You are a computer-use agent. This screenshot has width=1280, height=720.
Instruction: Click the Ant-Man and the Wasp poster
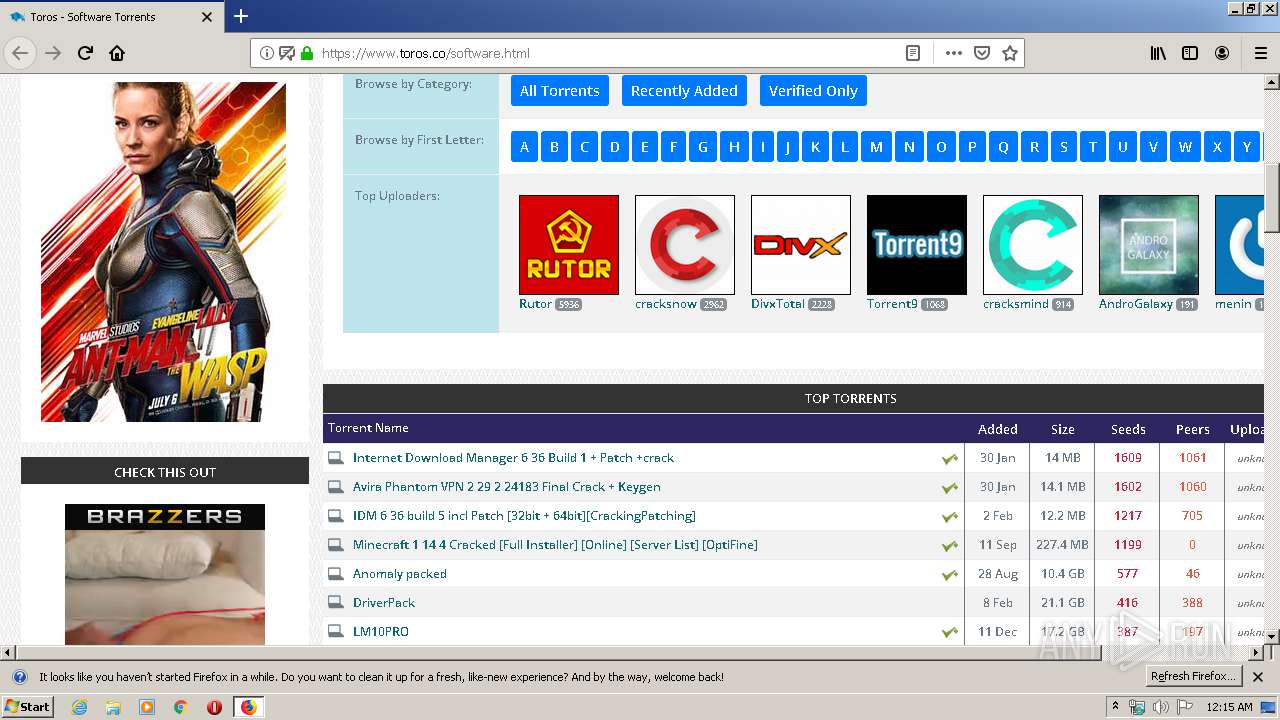coord(164,252)
